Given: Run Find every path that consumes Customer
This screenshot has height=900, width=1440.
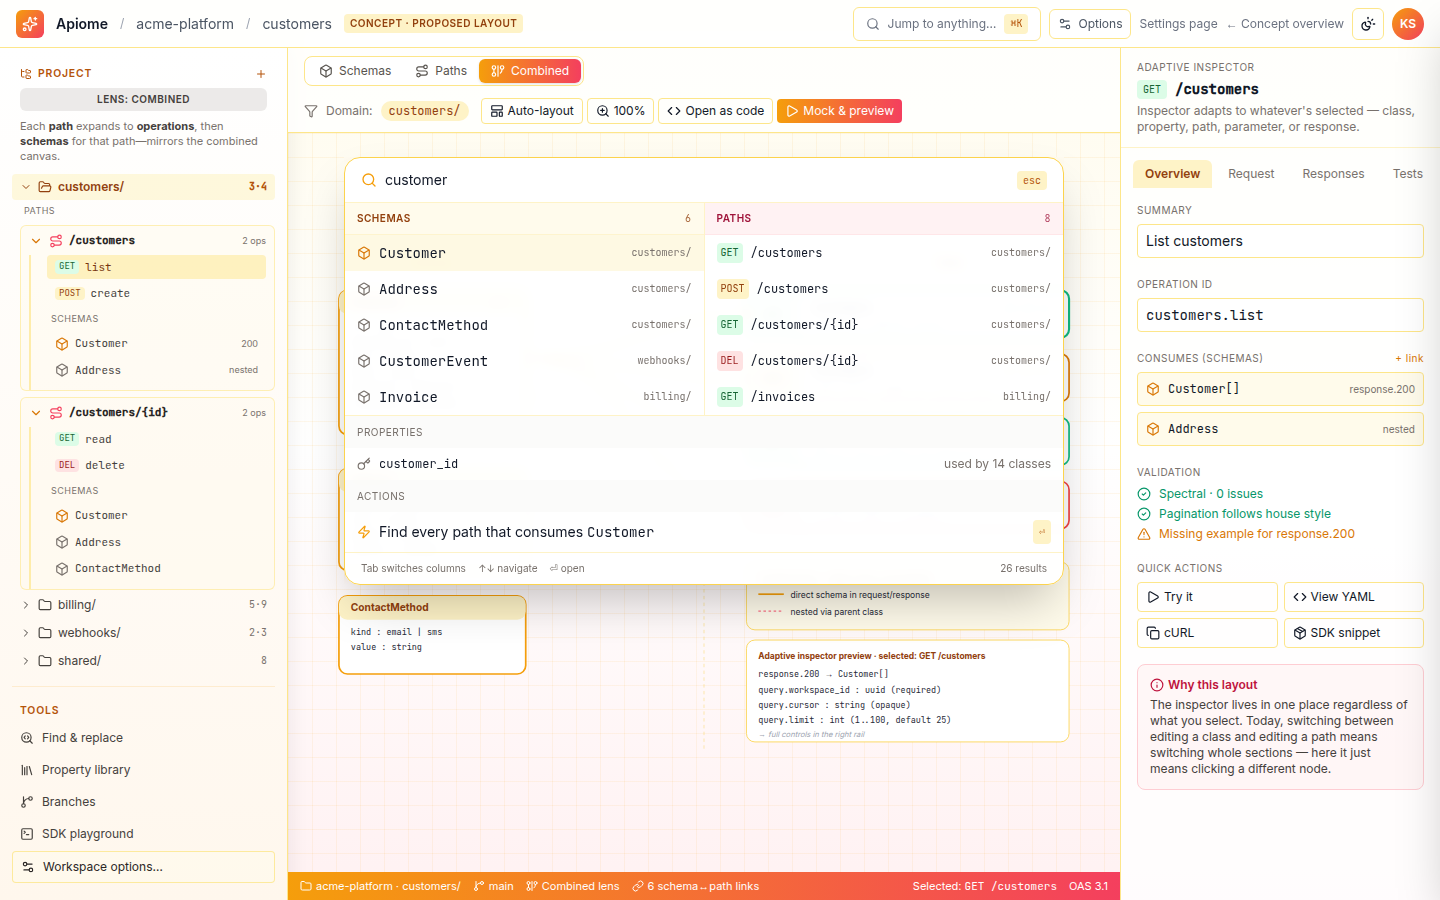Looking at the screenshot, I should (x=704, y=532).
